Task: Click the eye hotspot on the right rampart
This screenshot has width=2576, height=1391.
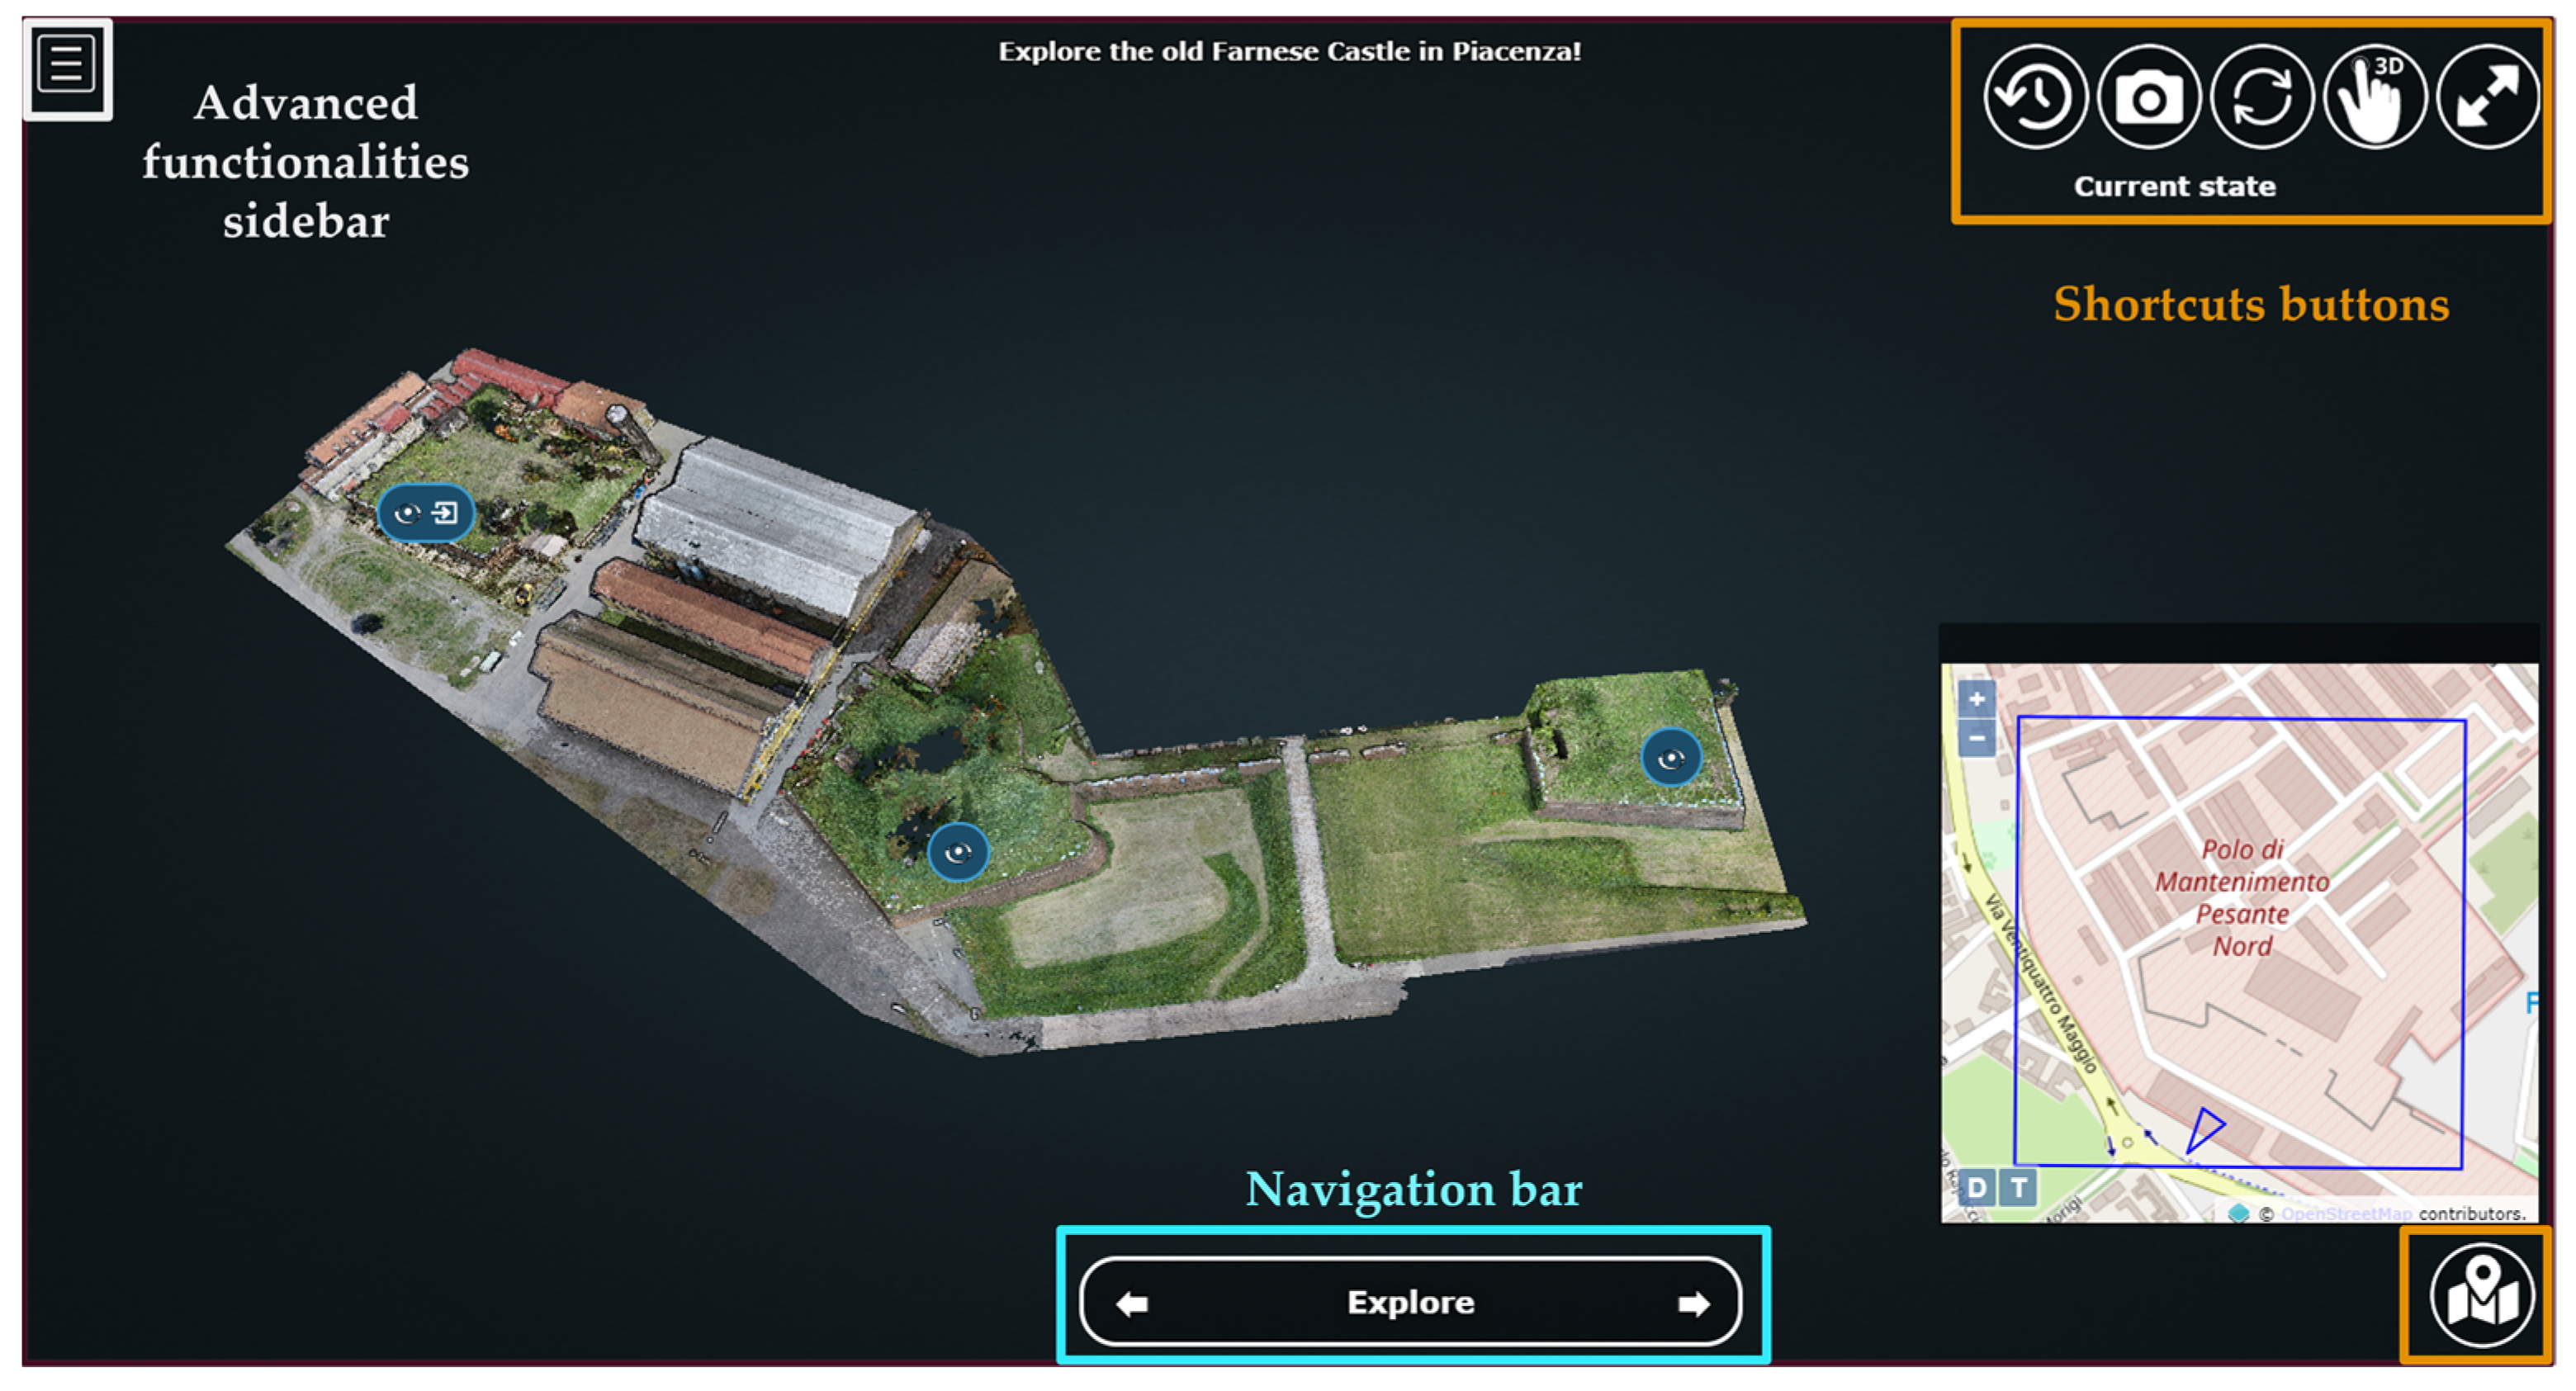Action: pyautogui.click(x=1670, y=759)
